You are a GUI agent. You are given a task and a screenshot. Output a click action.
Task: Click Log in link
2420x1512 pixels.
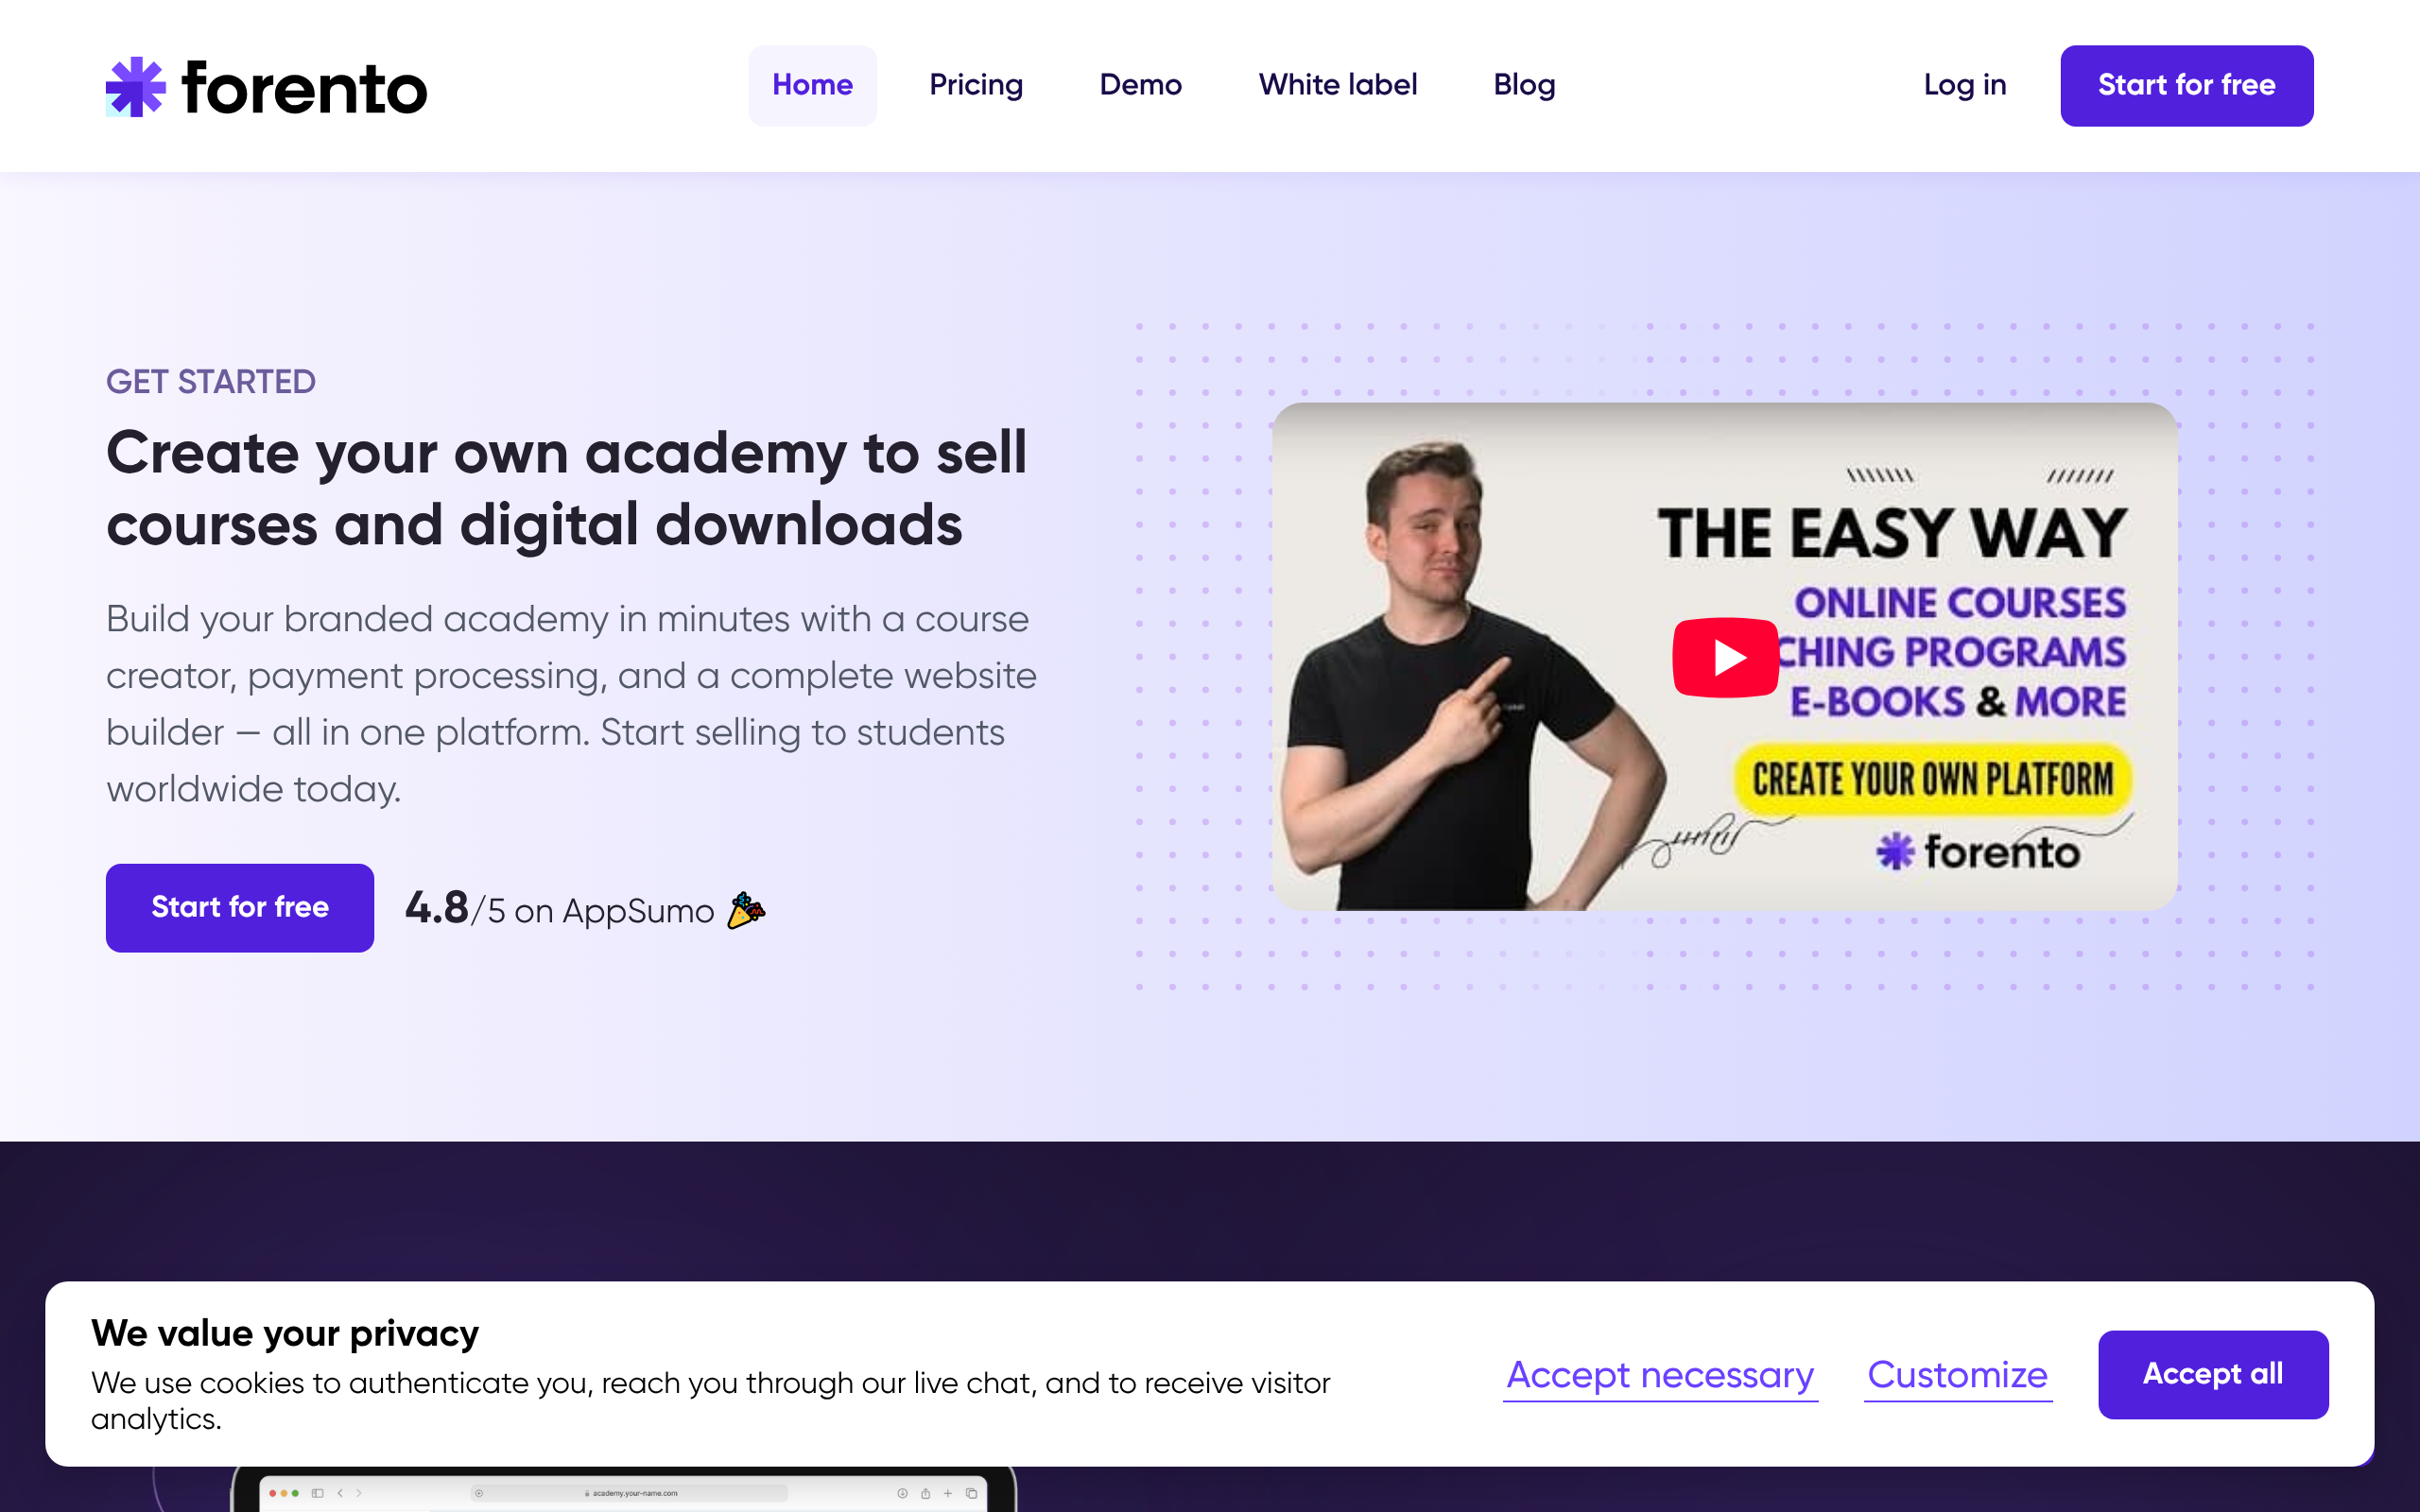coord(1964,85)
